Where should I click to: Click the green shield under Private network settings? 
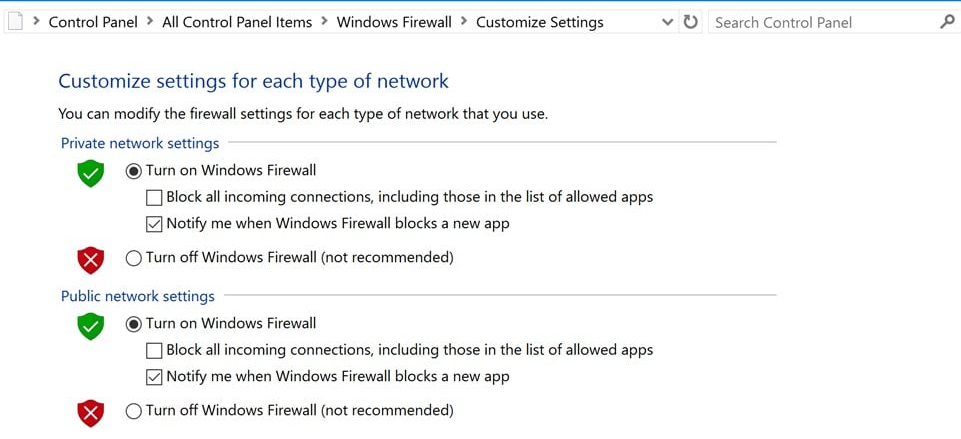(x=91, y=174)
